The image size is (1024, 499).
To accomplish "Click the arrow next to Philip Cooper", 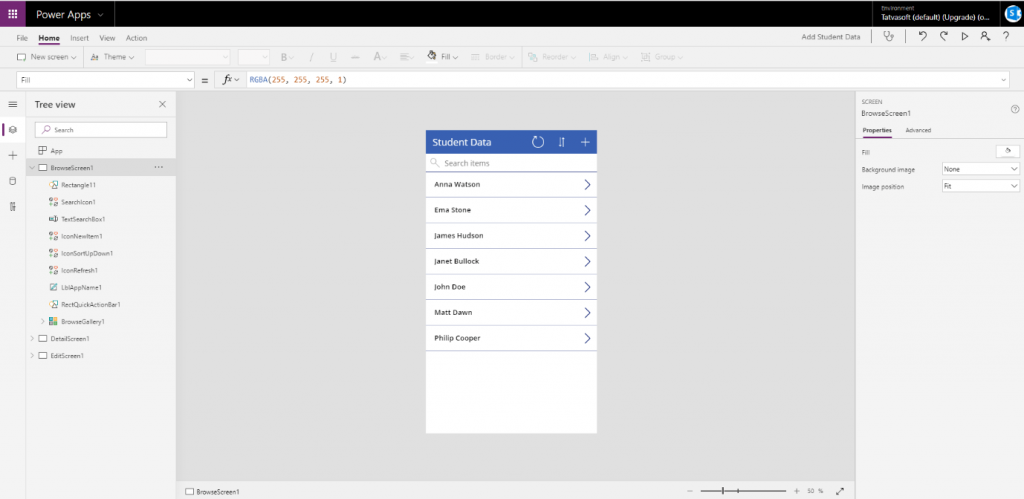I will (587, 338).
